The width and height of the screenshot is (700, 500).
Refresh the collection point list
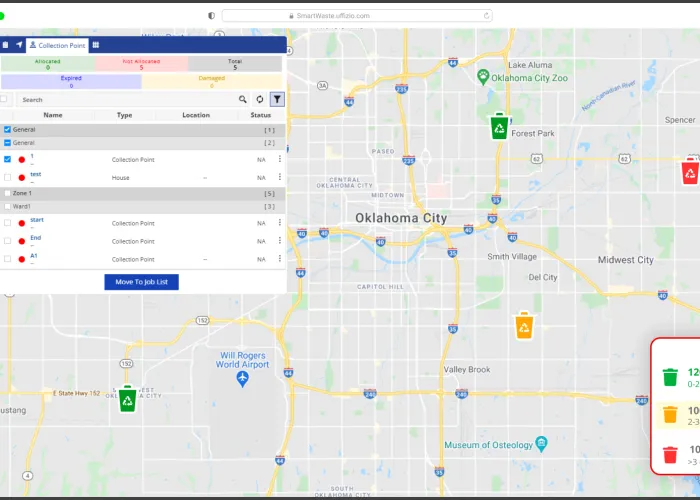pos(260,100)
